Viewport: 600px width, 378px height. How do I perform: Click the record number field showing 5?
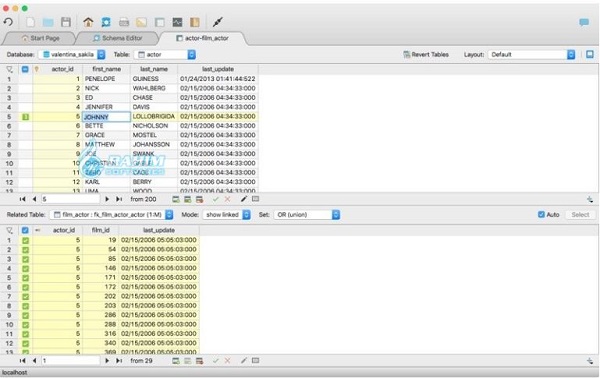[x=70, y=199]
